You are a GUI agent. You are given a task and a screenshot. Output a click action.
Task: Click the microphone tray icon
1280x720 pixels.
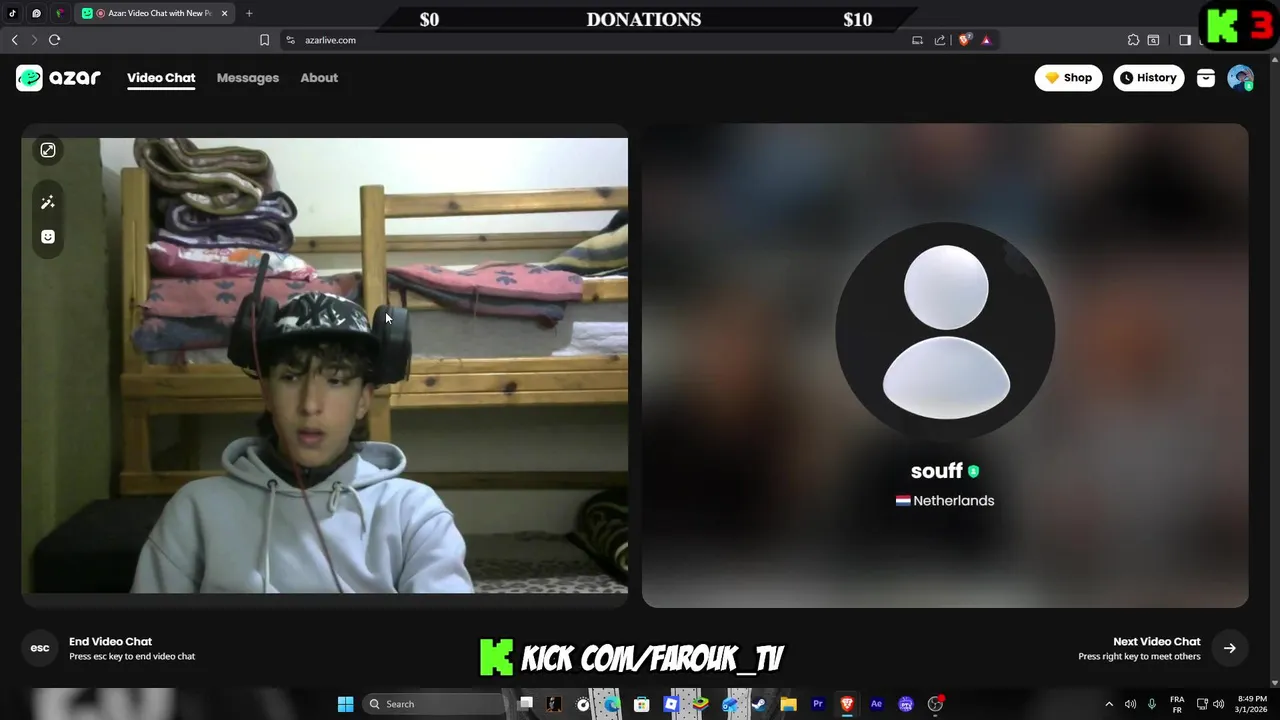pos(1152,704)
